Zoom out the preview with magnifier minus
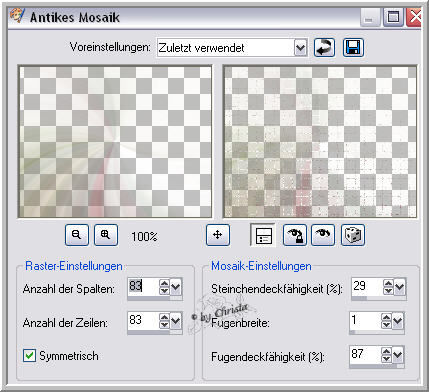 77,235
